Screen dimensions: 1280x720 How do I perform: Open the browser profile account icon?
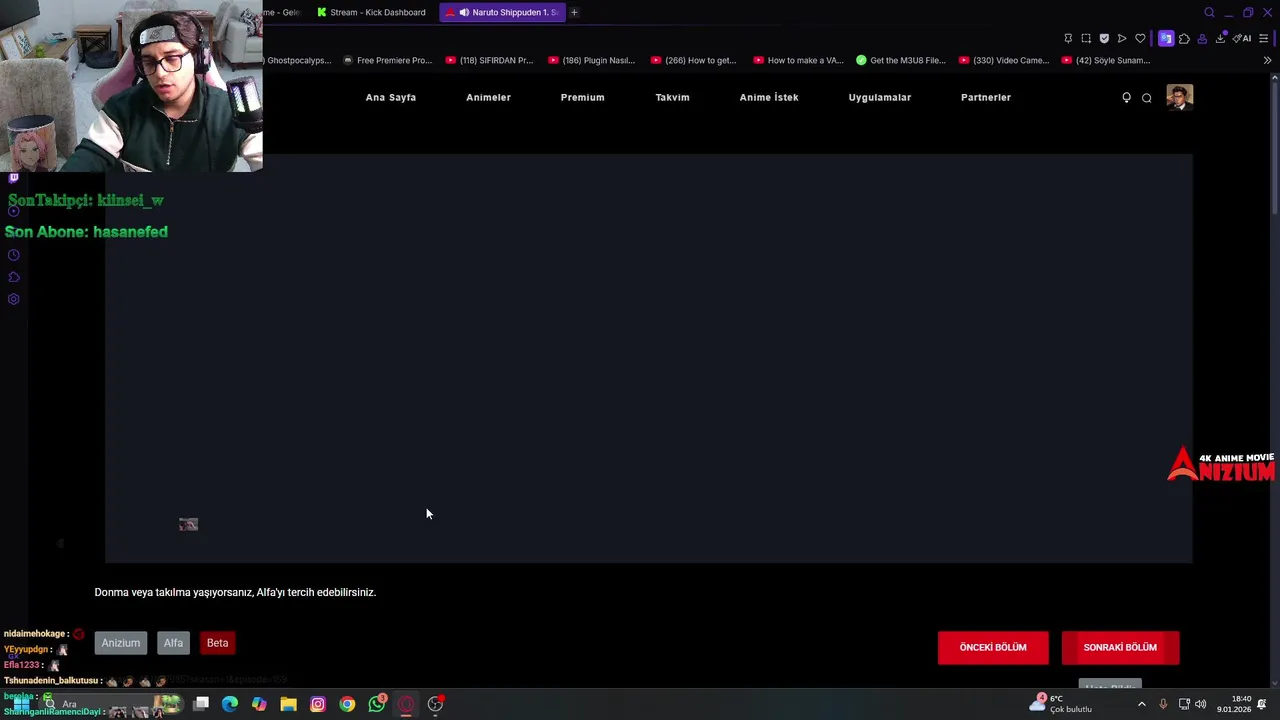(1202, 38)
